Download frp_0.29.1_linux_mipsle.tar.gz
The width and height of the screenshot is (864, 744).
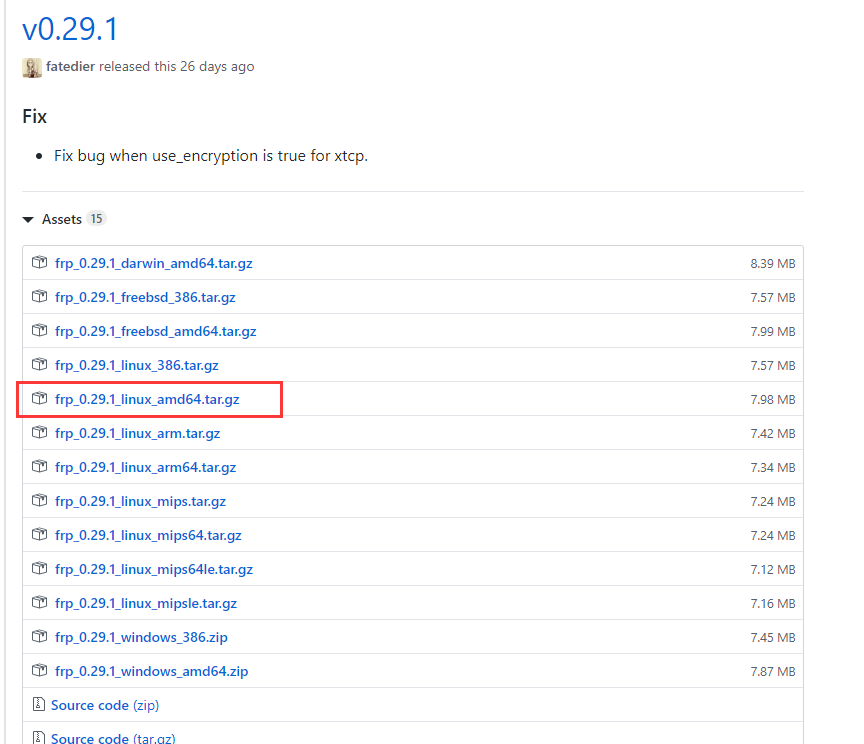(x=146, y=603)
